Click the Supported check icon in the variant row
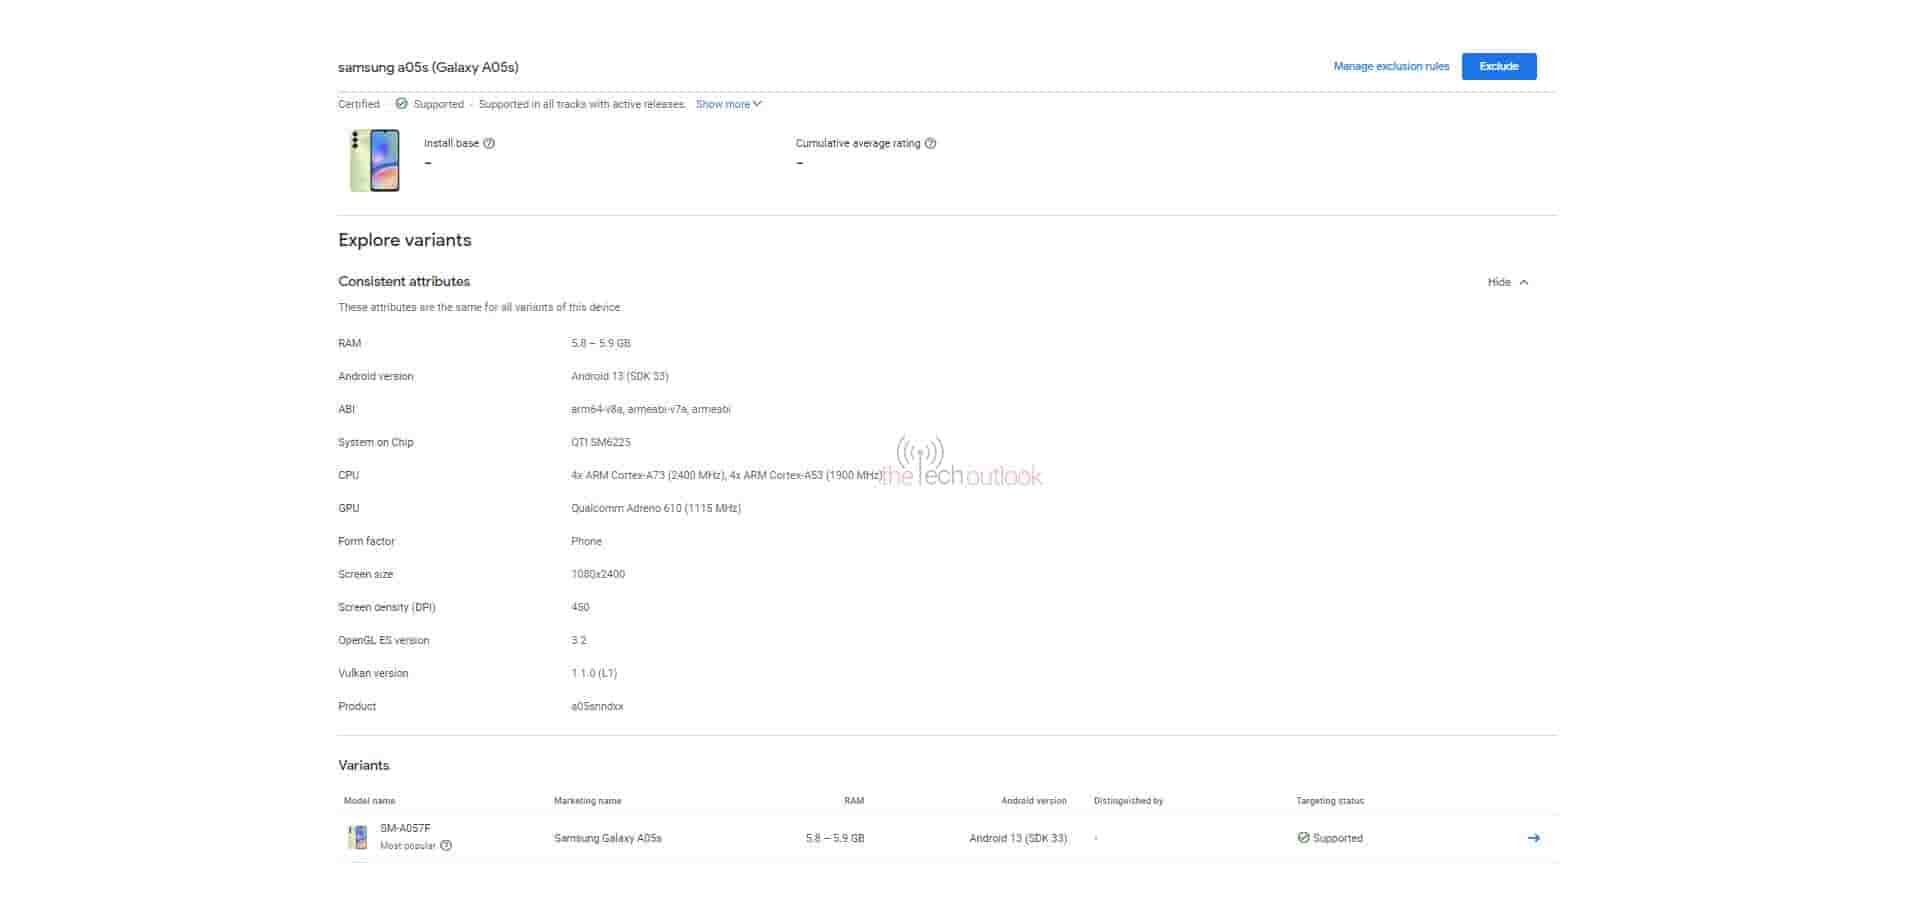The height and width of the screenshot is (920, 1920). point(1303,838)
